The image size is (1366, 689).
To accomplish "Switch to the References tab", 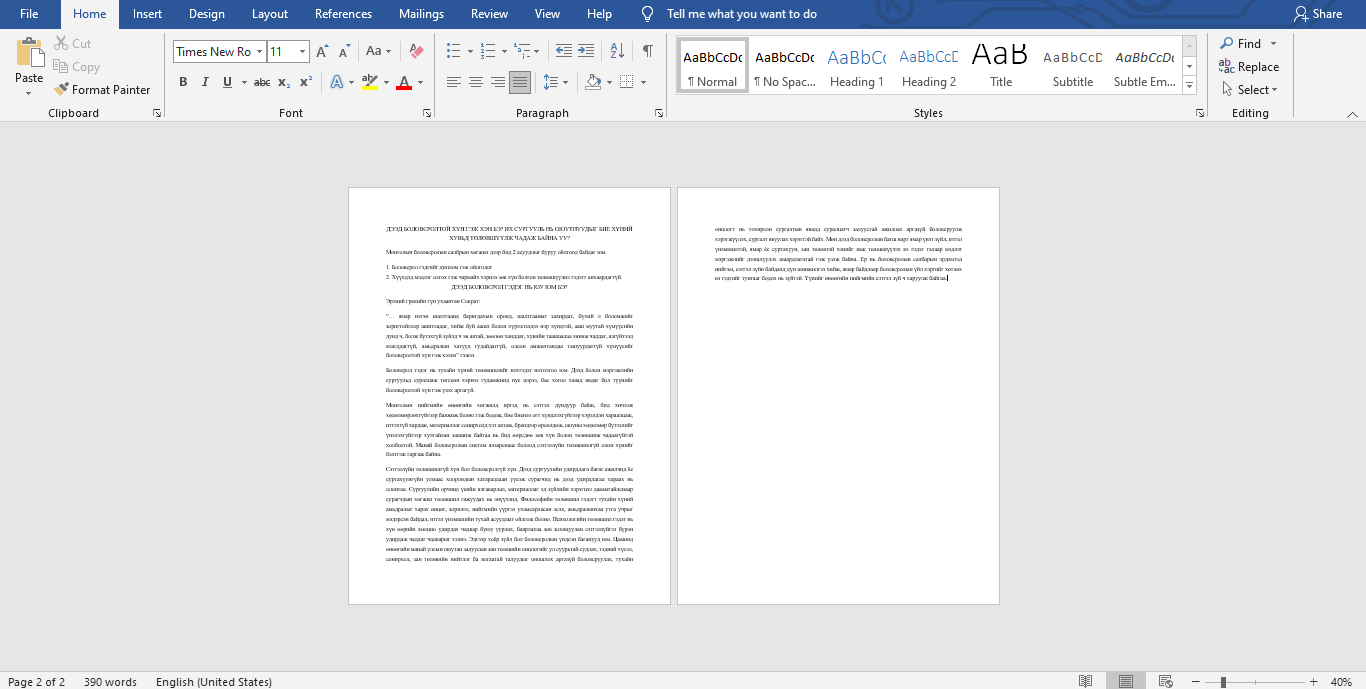I will pyautogui.click(x=343, y=14).
